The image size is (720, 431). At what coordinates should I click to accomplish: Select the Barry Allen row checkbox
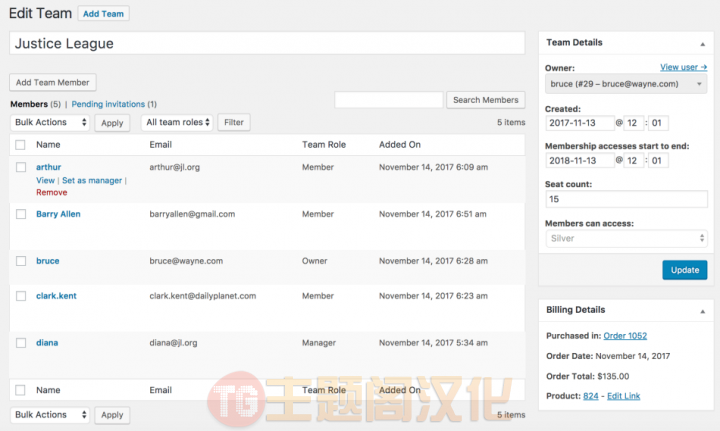pyautogui.click(x=21, y=214)
